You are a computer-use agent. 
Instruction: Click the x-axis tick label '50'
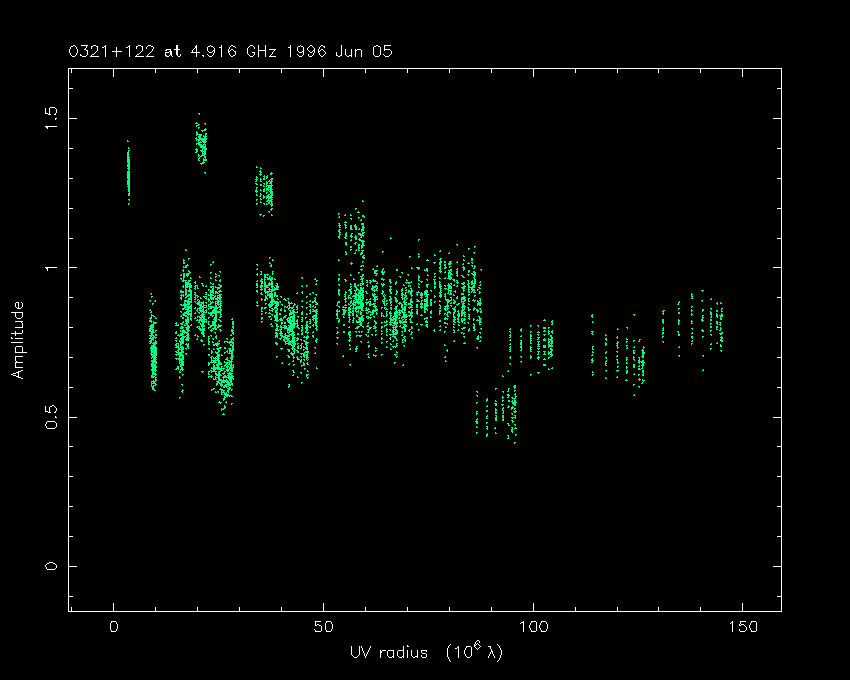(323, 627)
